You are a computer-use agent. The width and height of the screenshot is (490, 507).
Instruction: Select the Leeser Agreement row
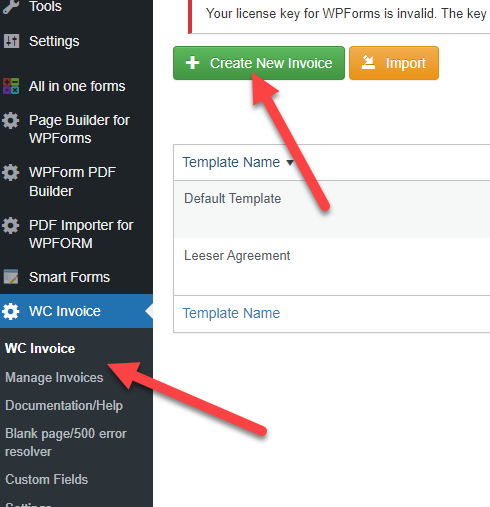pyautogui.click(x=332, y=266)
